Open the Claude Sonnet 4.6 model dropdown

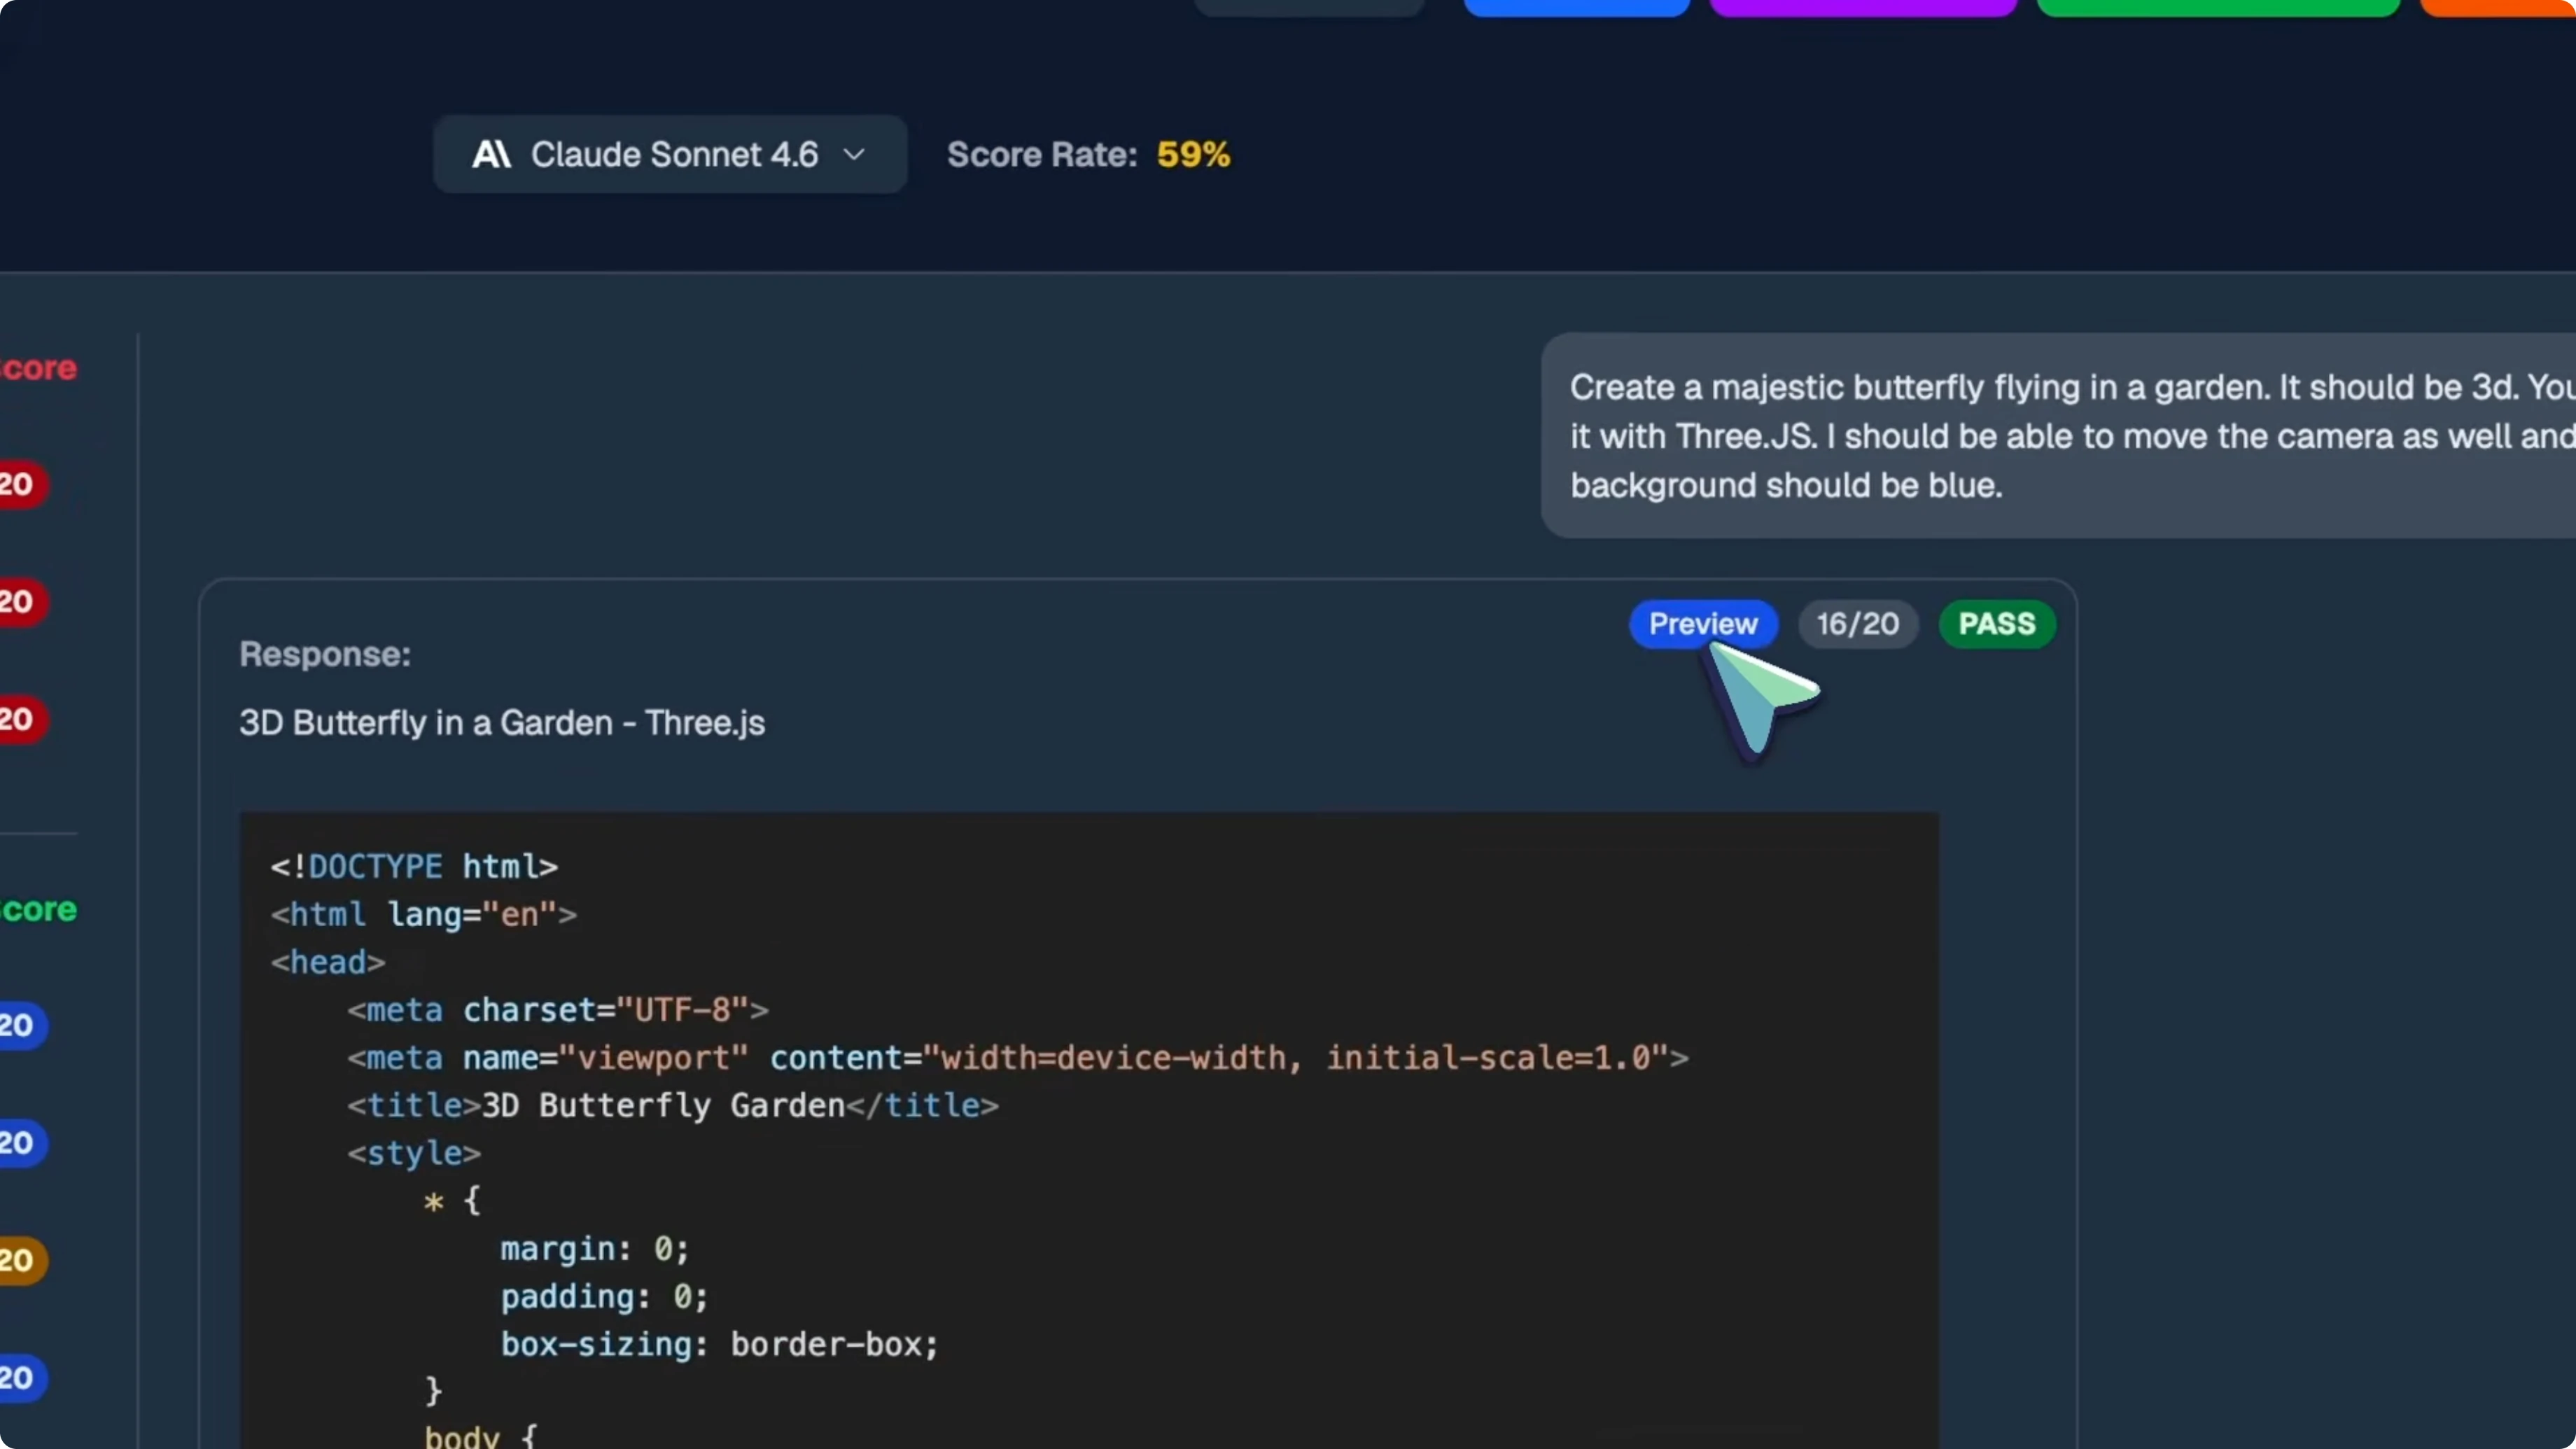tap(670, 154)
